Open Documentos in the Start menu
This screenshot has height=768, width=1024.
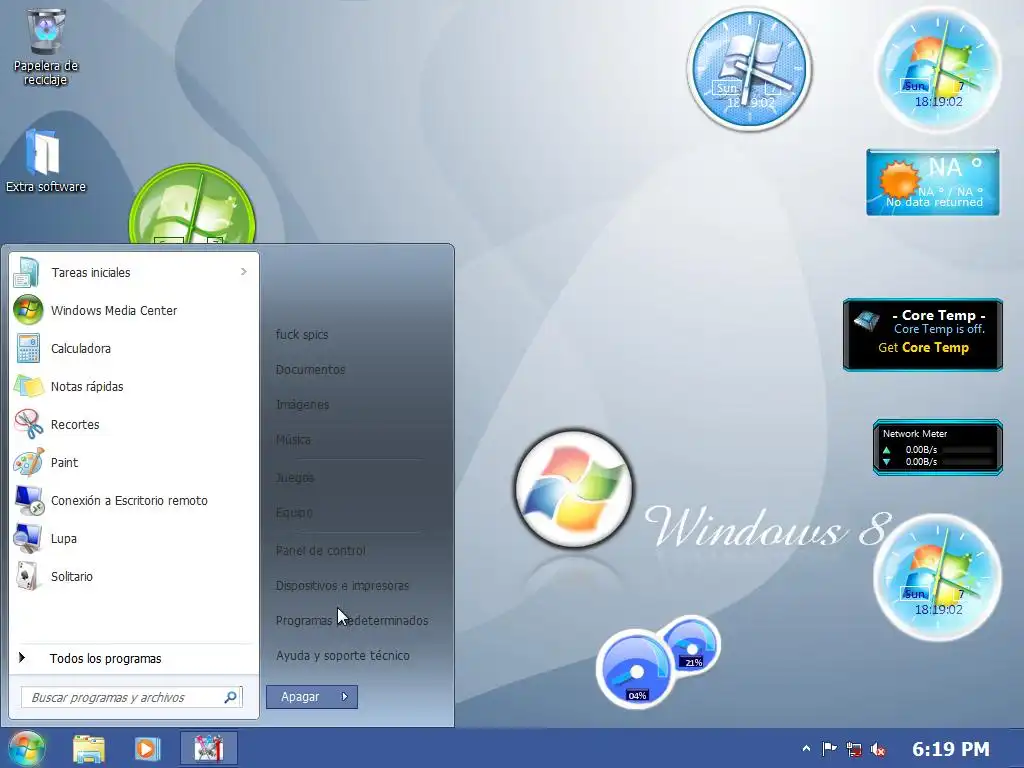coord(310,370)
